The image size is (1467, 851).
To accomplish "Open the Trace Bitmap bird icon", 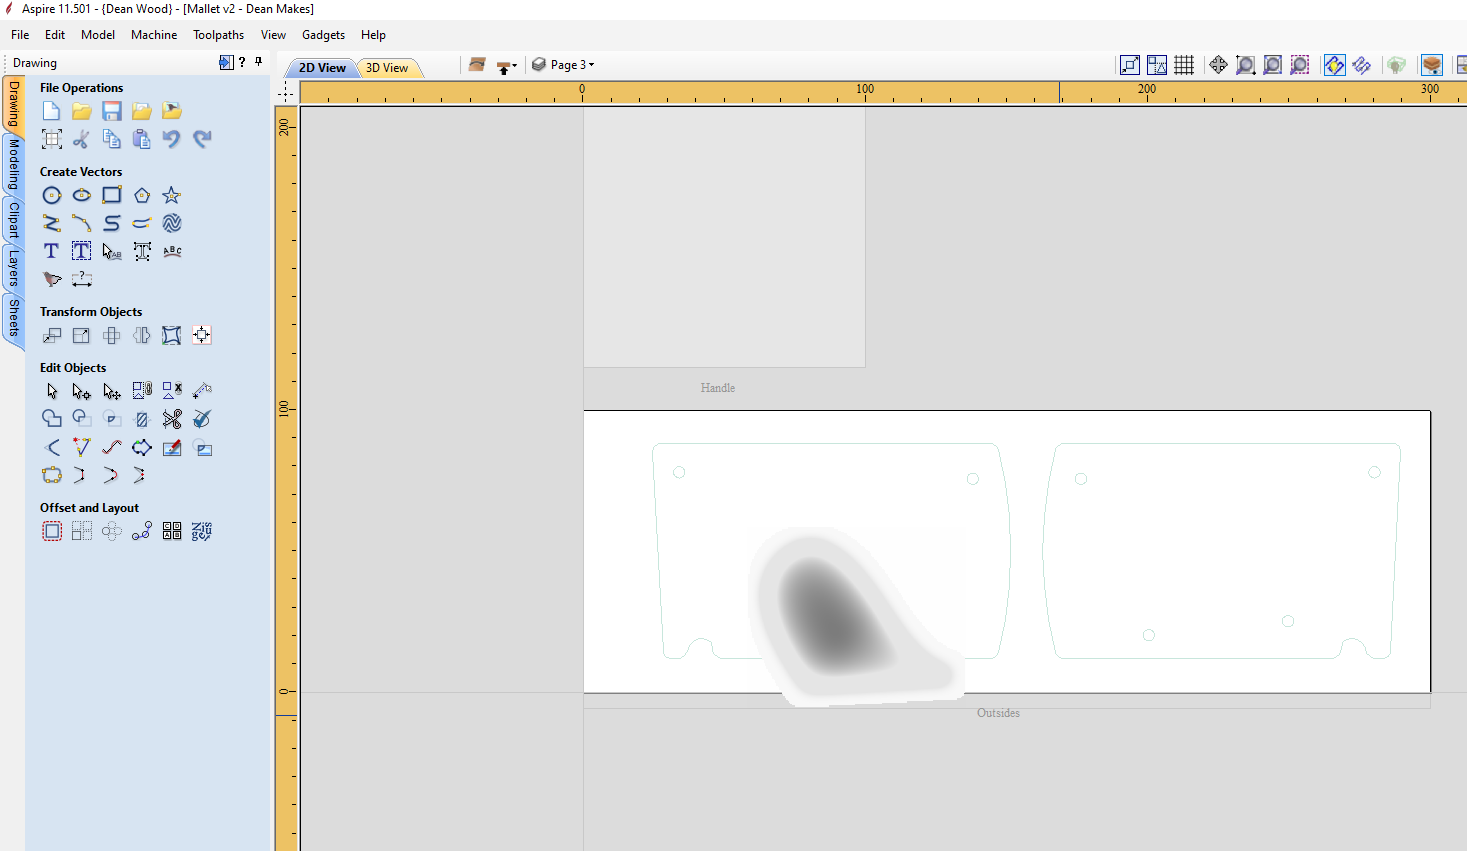I will pyautogui.click(x=51, y=279).
